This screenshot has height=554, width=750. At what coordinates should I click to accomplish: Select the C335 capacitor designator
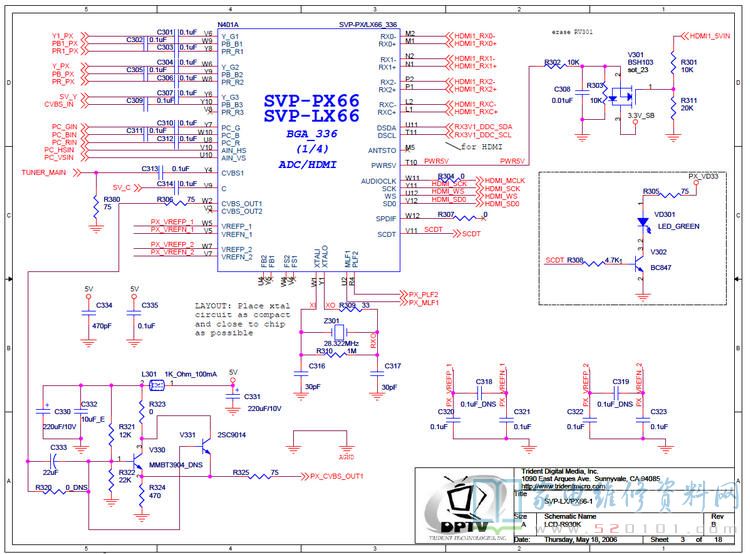[150, 305]
